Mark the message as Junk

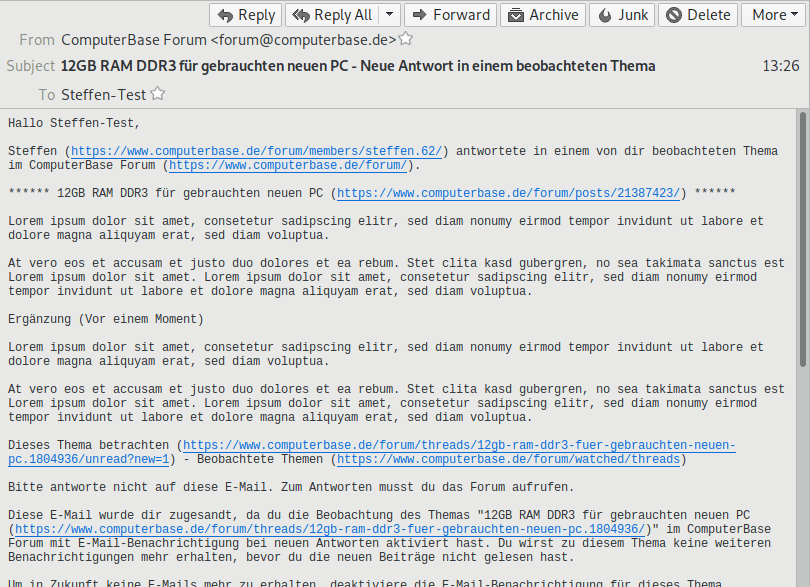tap(622, 15)
